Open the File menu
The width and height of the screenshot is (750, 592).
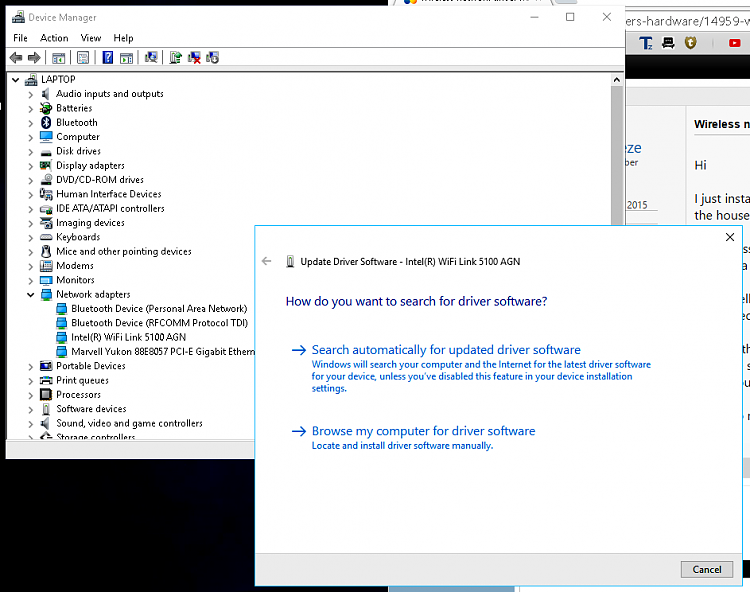tap(20, 38)
